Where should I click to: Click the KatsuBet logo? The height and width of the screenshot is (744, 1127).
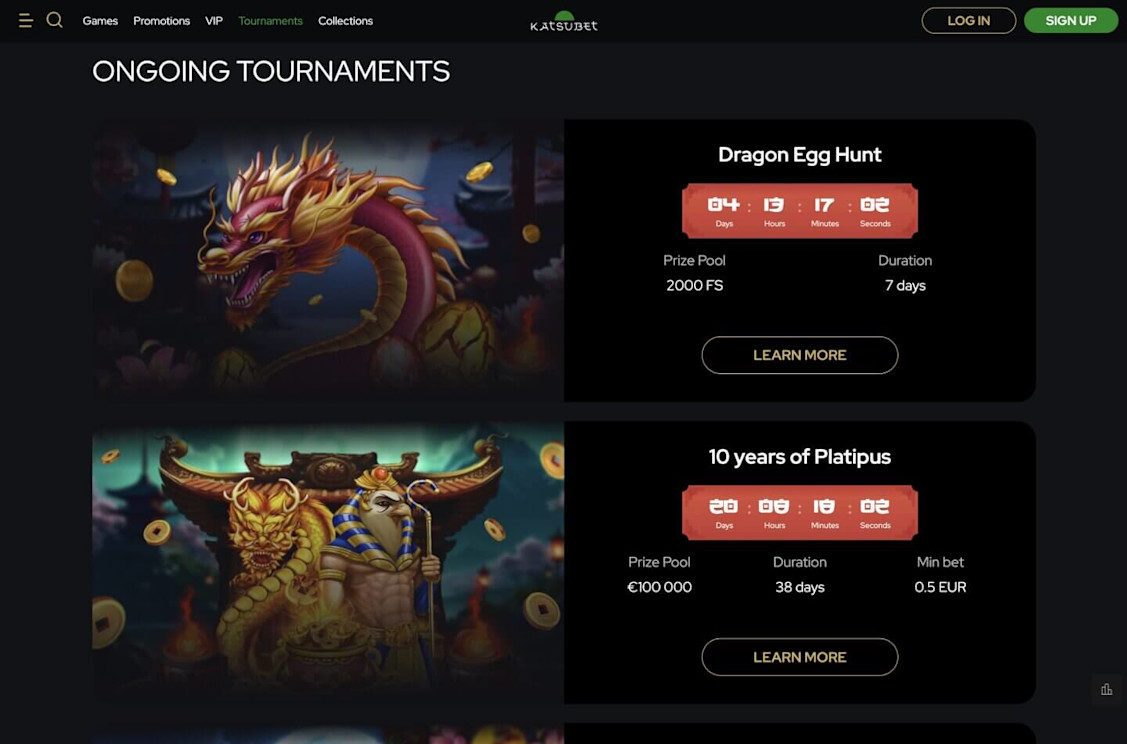click(564, 22)
